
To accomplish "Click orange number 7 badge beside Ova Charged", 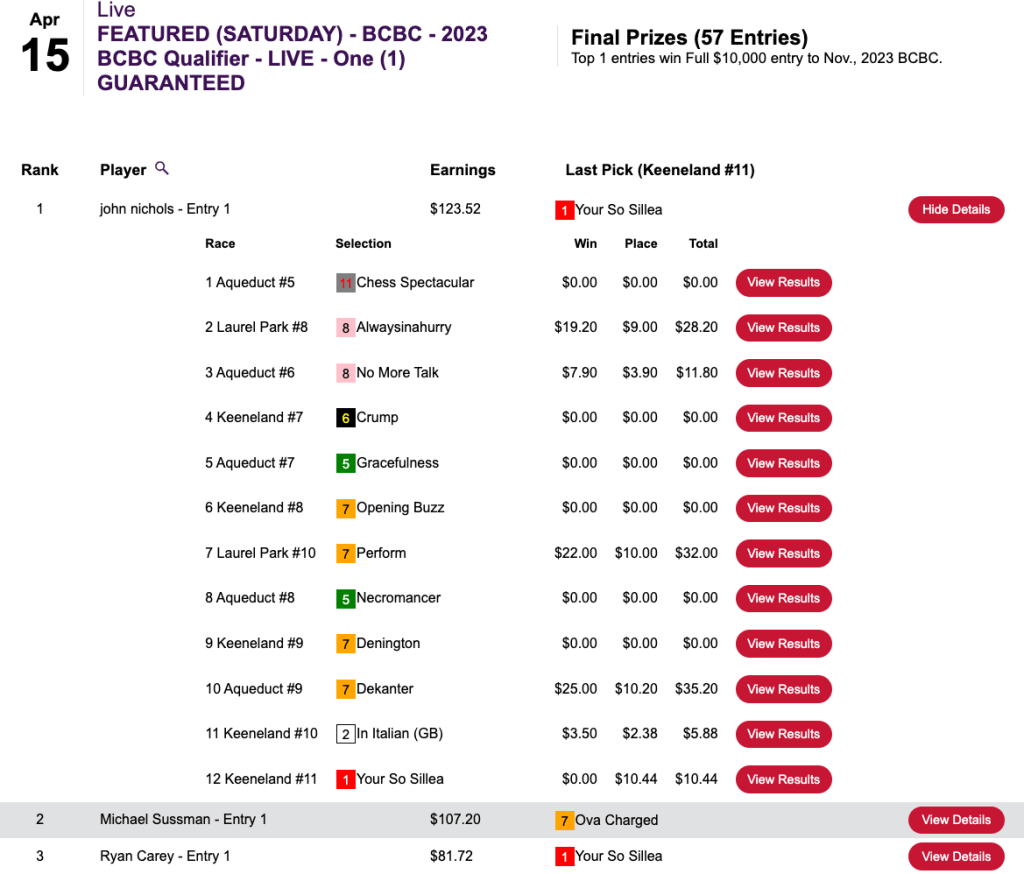I will click(564, 821).
